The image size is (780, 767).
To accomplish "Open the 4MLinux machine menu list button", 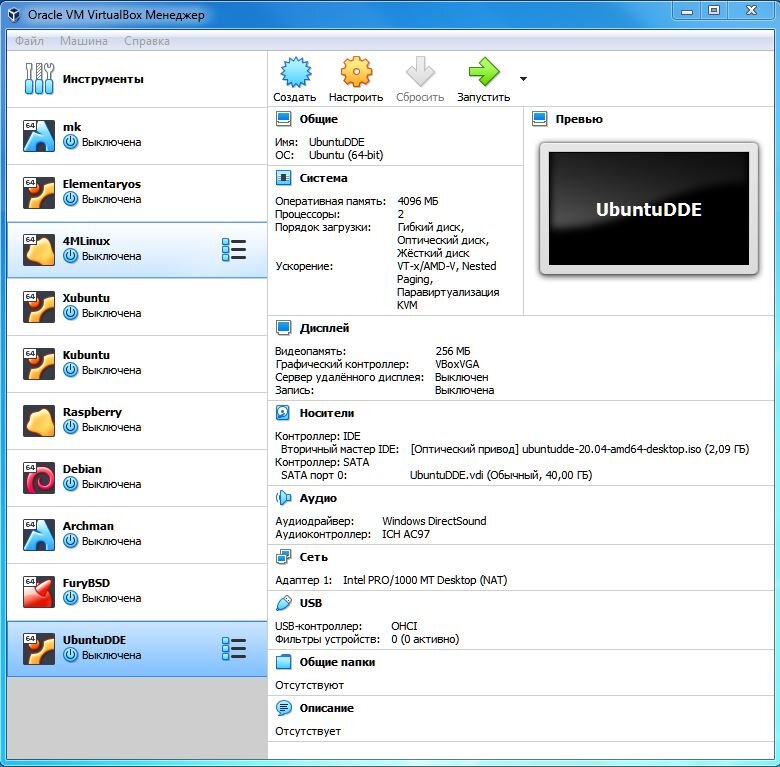I will click(234, 249).
